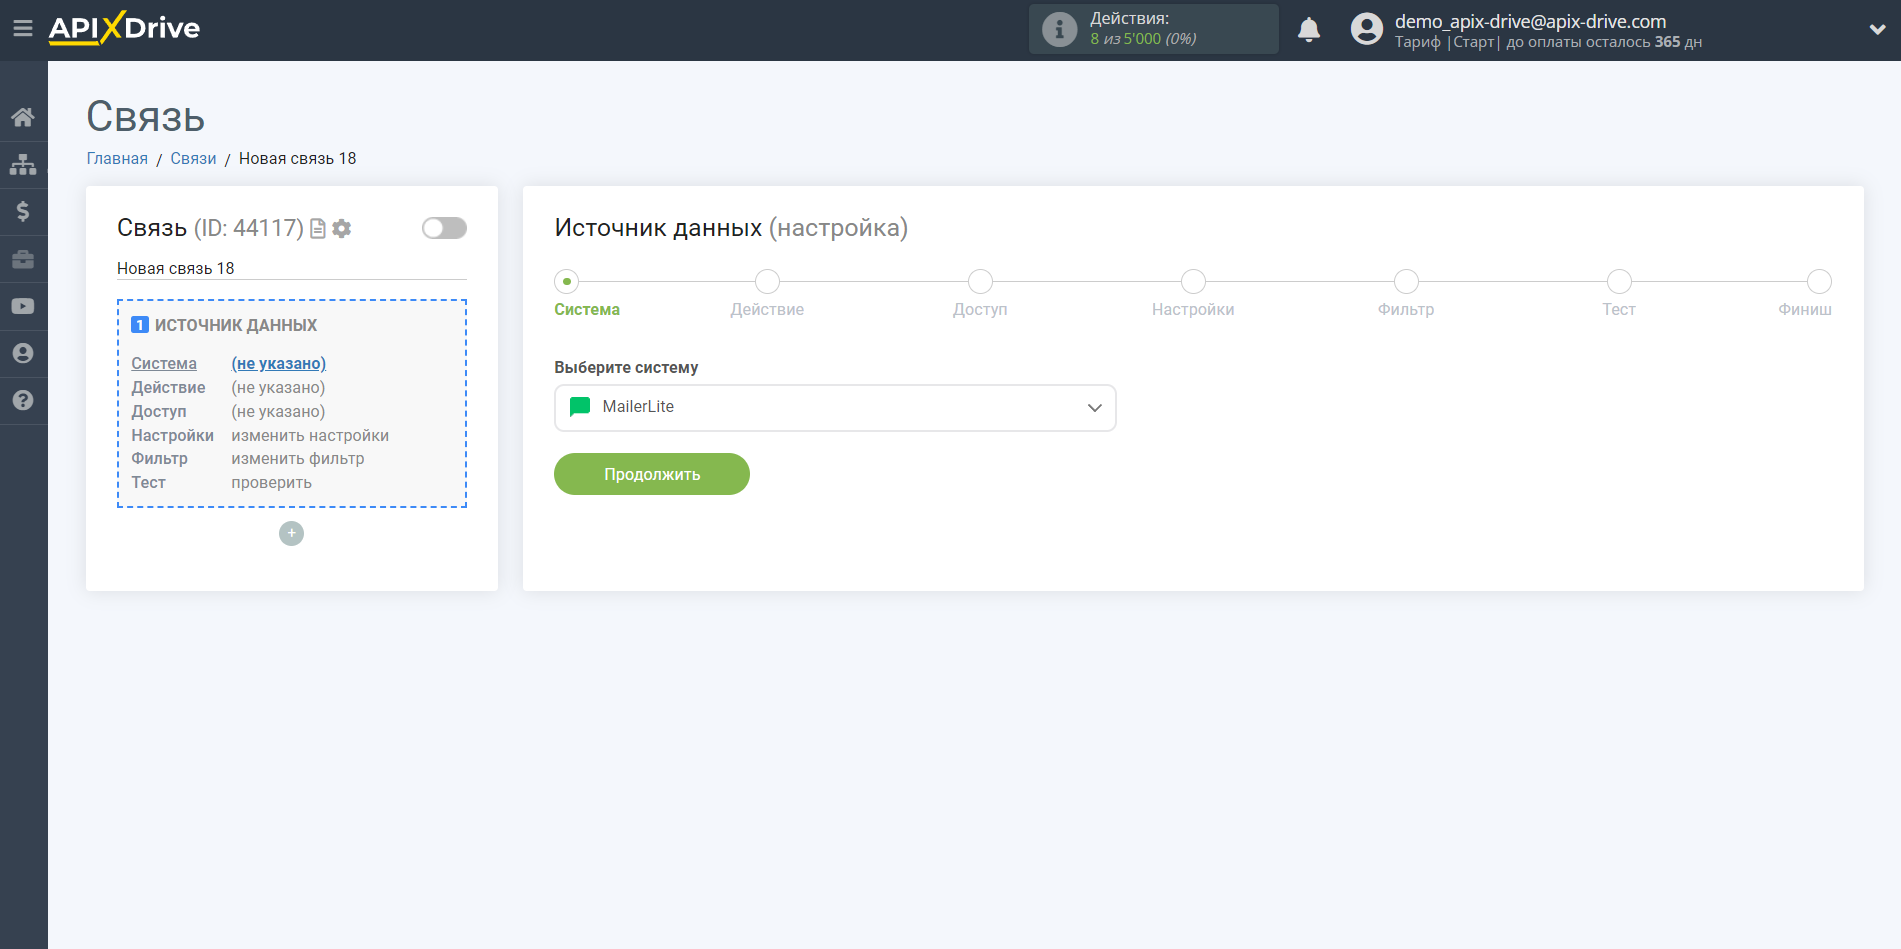1901x949 pixels.
Task: Add a block with the plus icon
Action: 291,534
